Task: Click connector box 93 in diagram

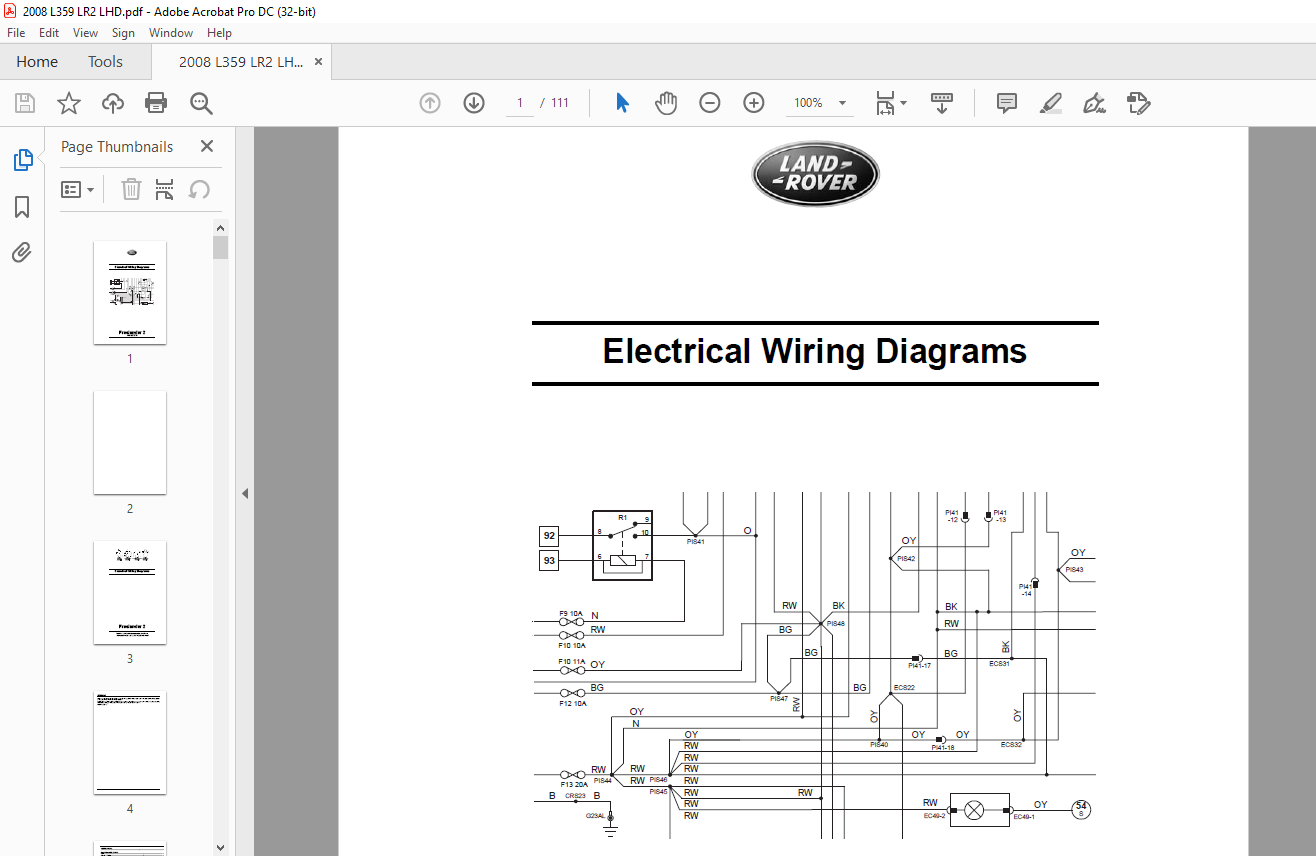Action: point(549,561)
